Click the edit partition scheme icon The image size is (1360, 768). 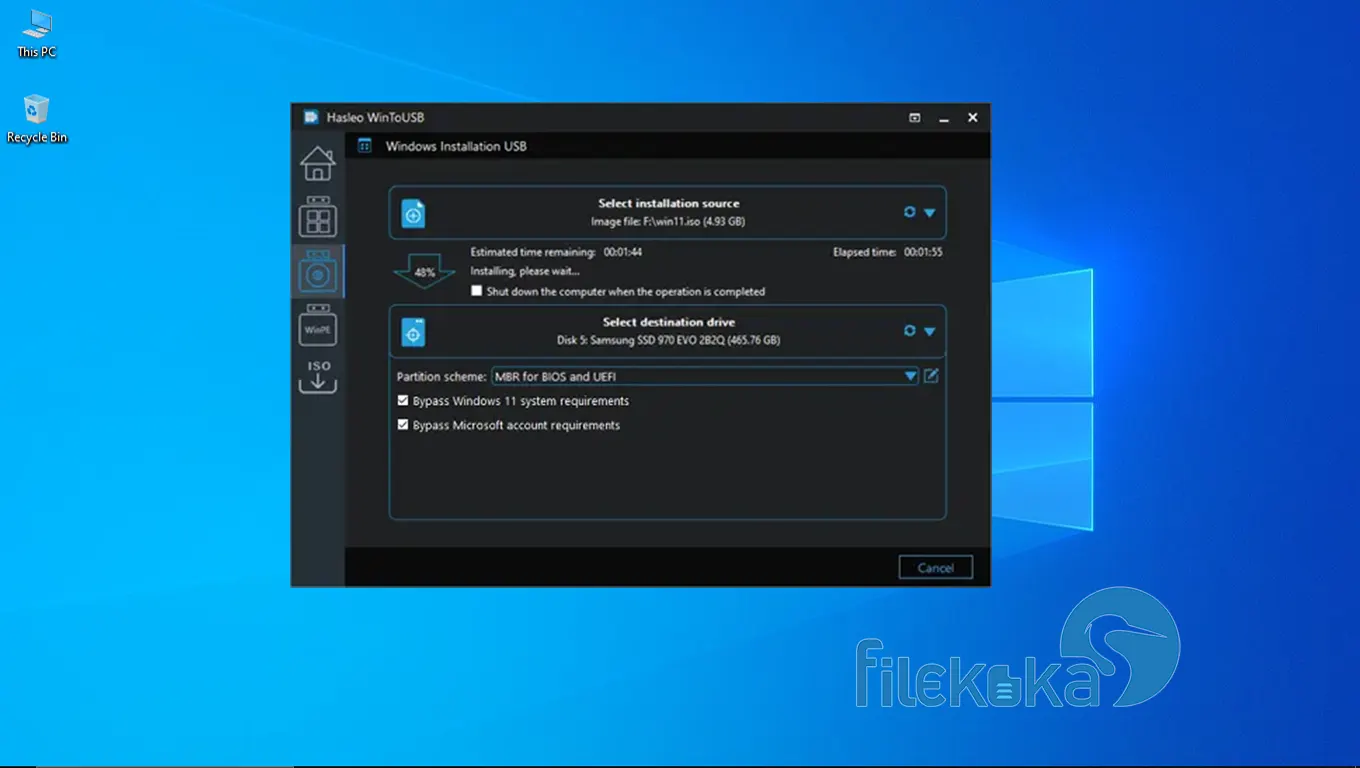(931, 376)
